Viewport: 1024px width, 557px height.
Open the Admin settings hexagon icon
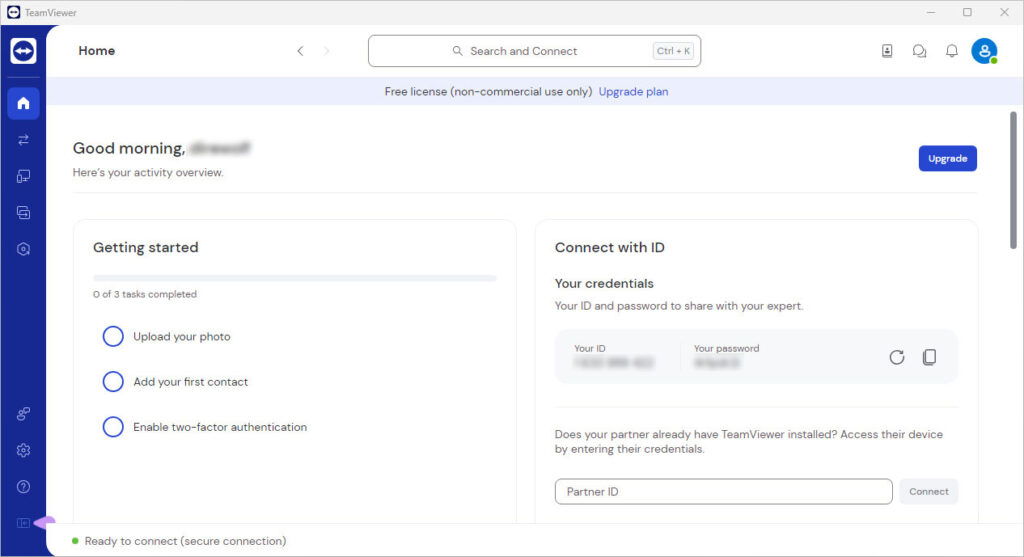(x=24, y=249)
